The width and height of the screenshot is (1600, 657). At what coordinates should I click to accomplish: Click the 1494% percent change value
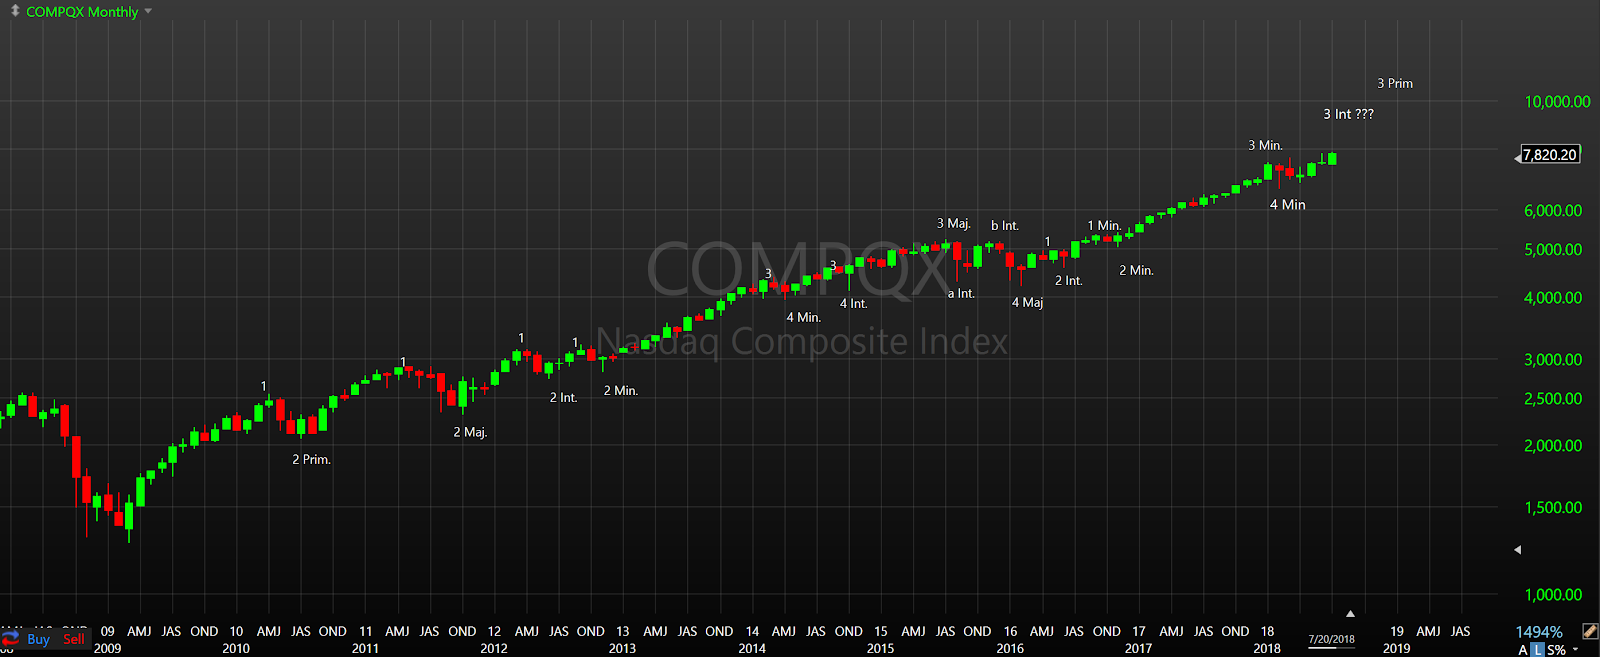coord(1539,632)
